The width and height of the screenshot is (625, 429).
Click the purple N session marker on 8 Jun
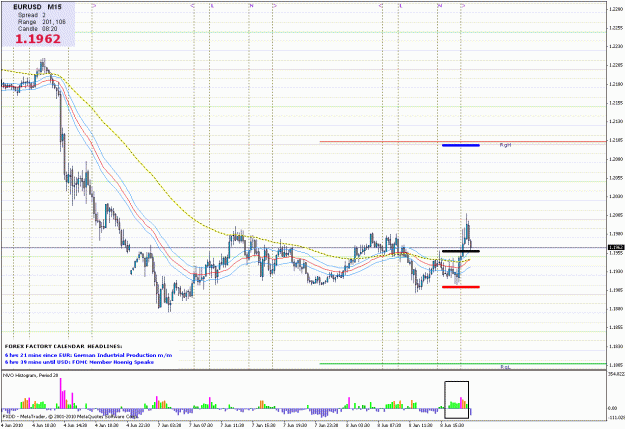pos(440,6)
